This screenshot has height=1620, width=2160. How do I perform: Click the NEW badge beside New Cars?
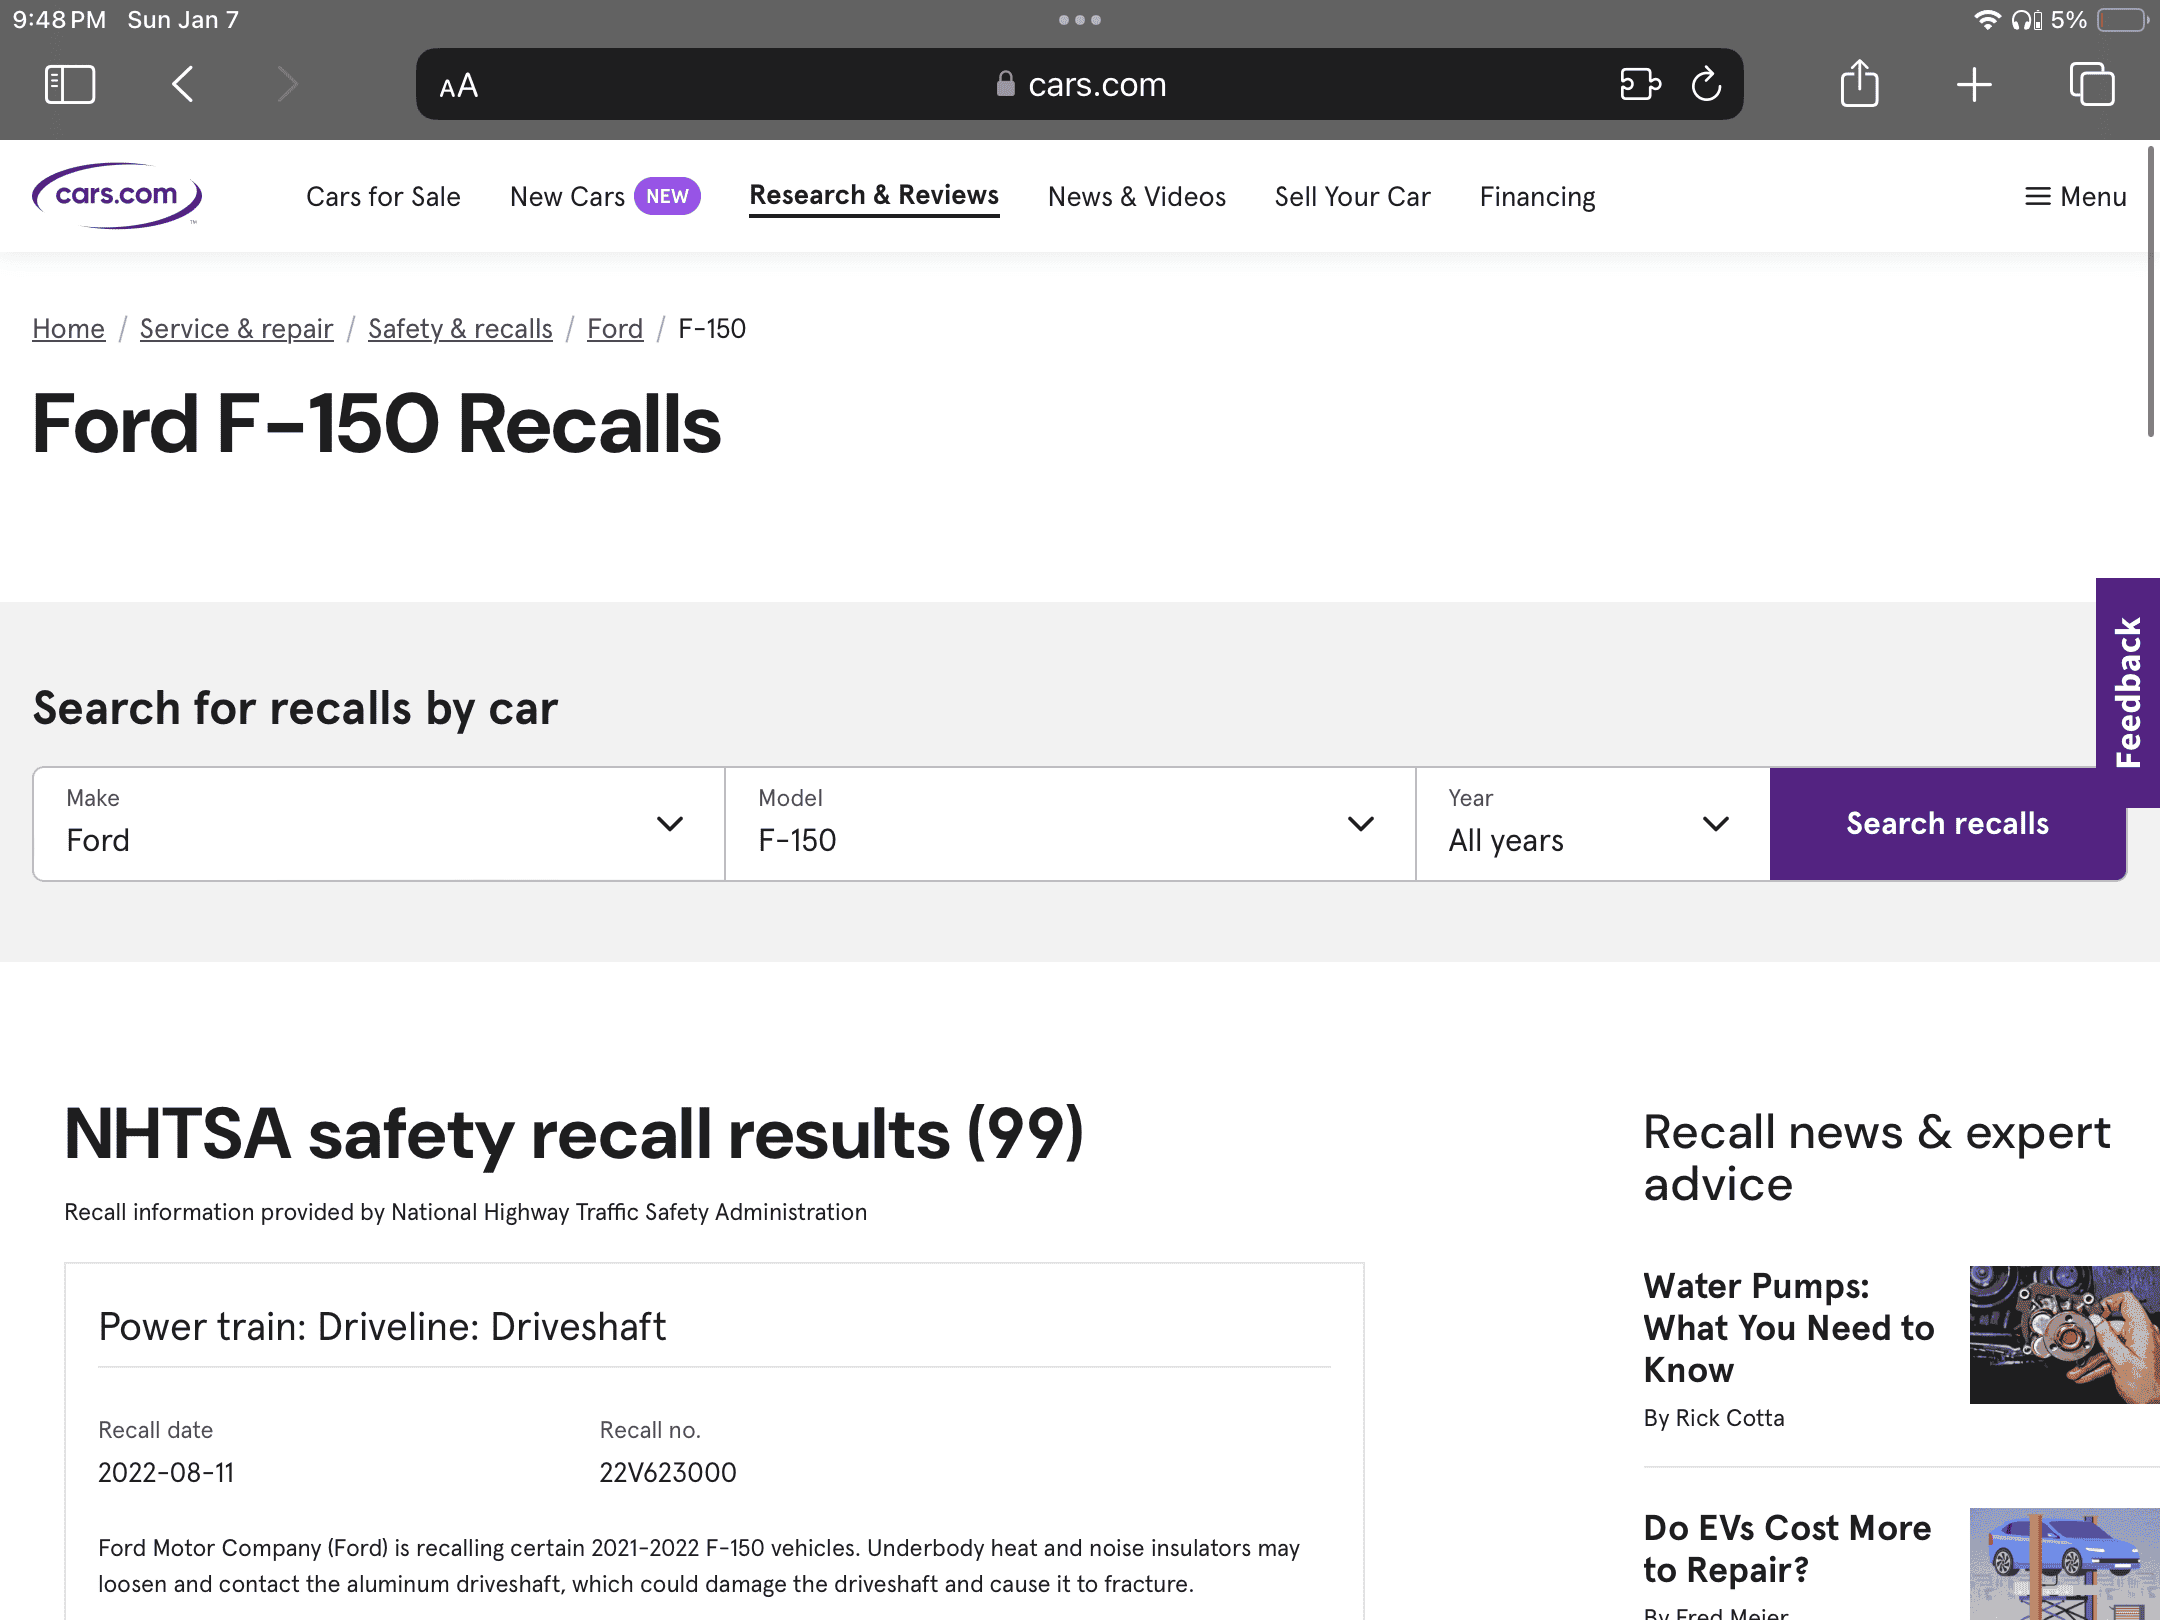(x=667, y=196)
